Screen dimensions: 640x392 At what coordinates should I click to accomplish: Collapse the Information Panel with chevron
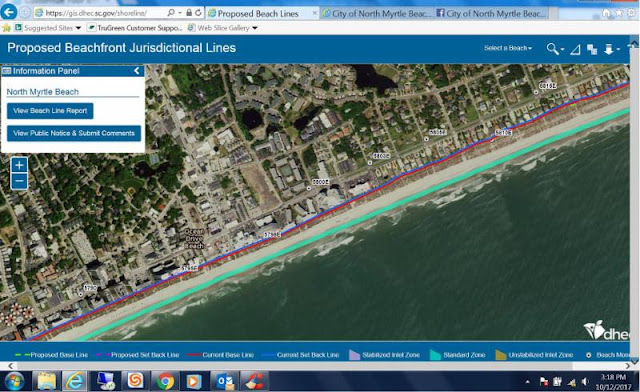137,71
